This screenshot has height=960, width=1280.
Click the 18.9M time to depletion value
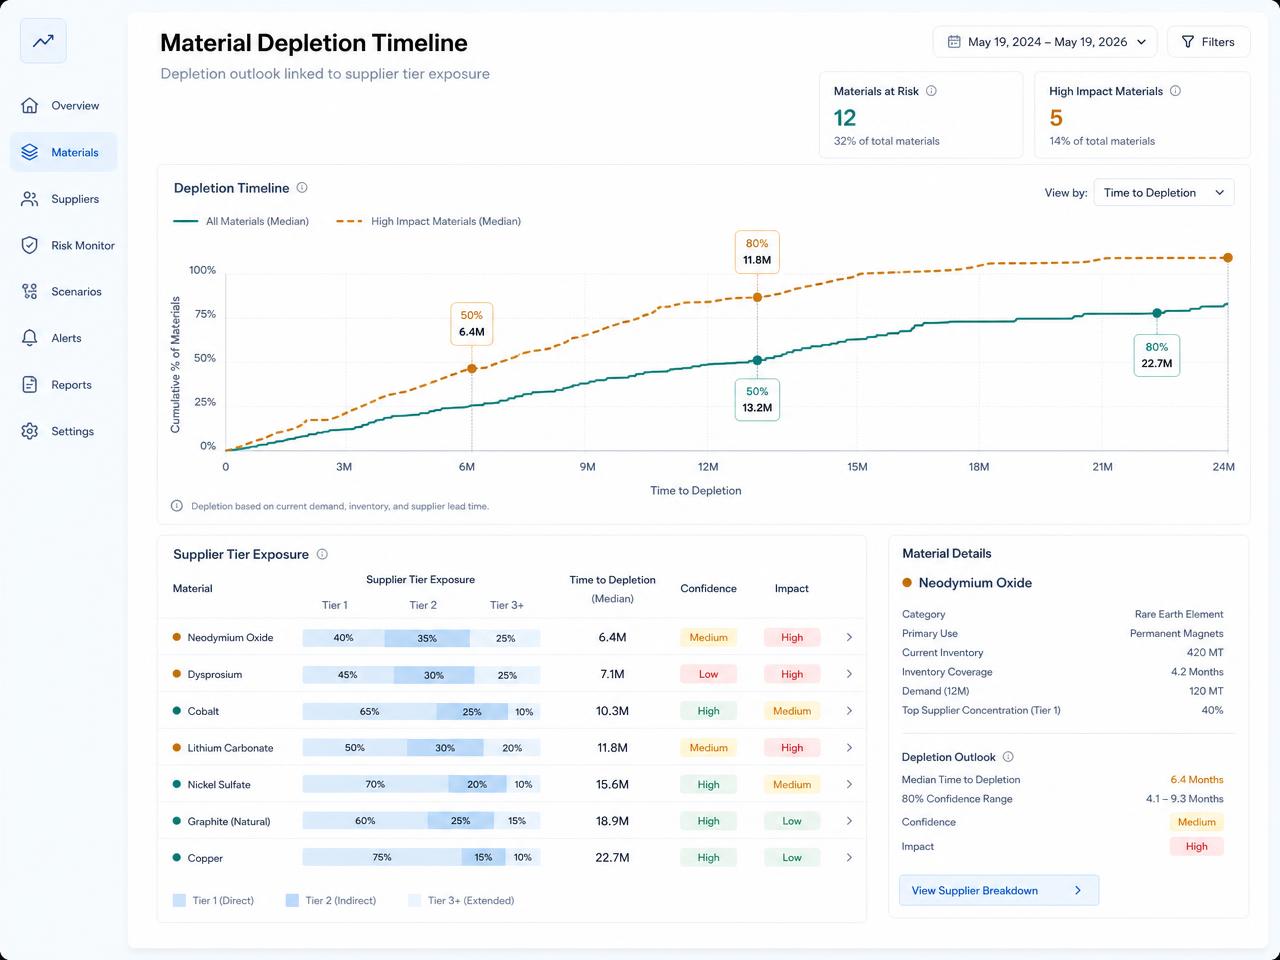(612, 821)
